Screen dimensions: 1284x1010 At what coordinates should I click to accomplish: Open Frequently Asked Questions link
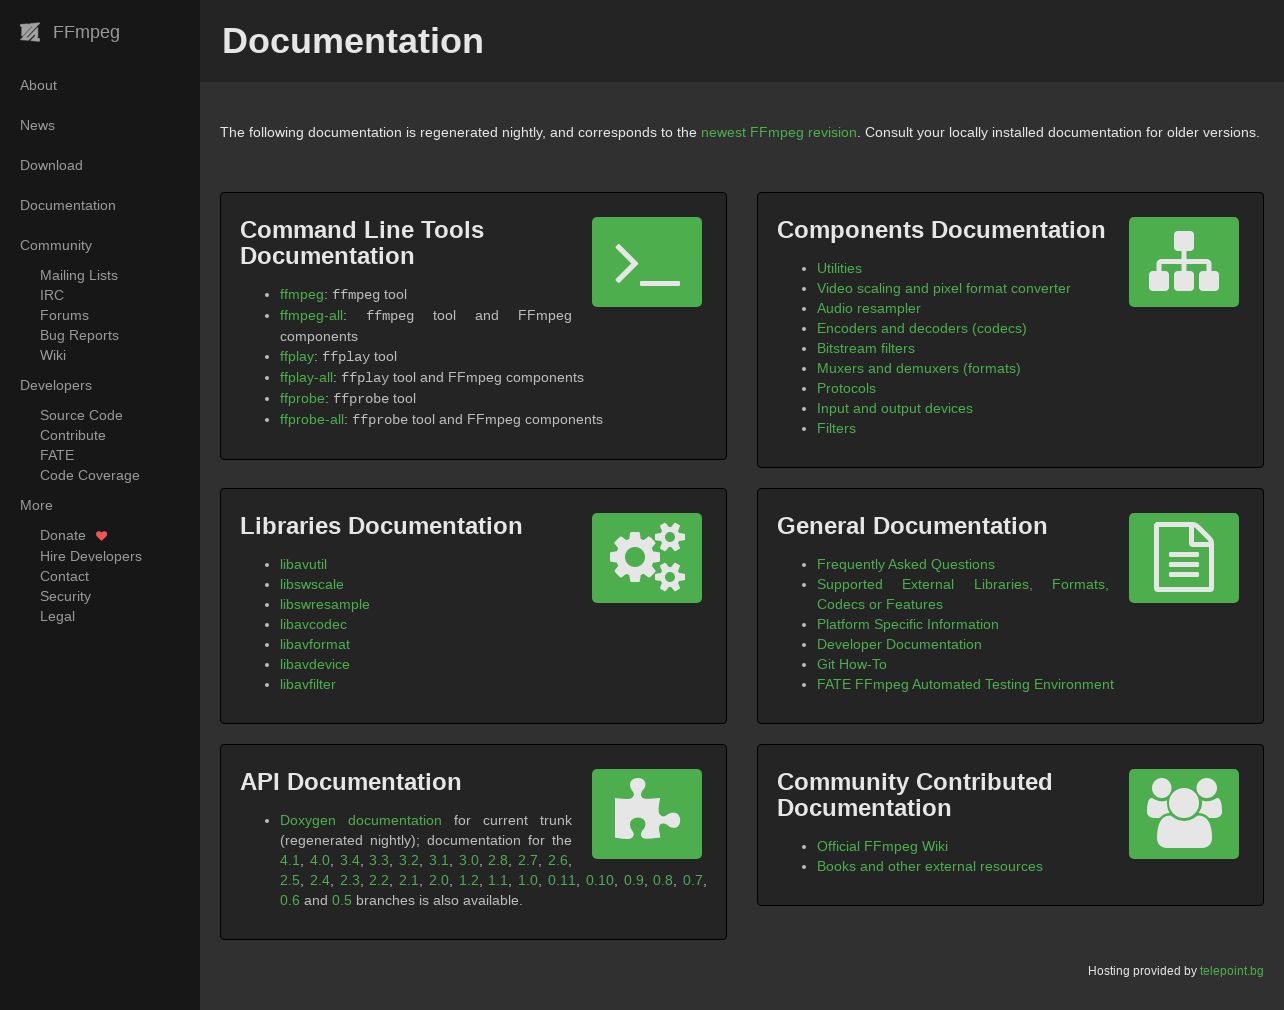(906, 564)
